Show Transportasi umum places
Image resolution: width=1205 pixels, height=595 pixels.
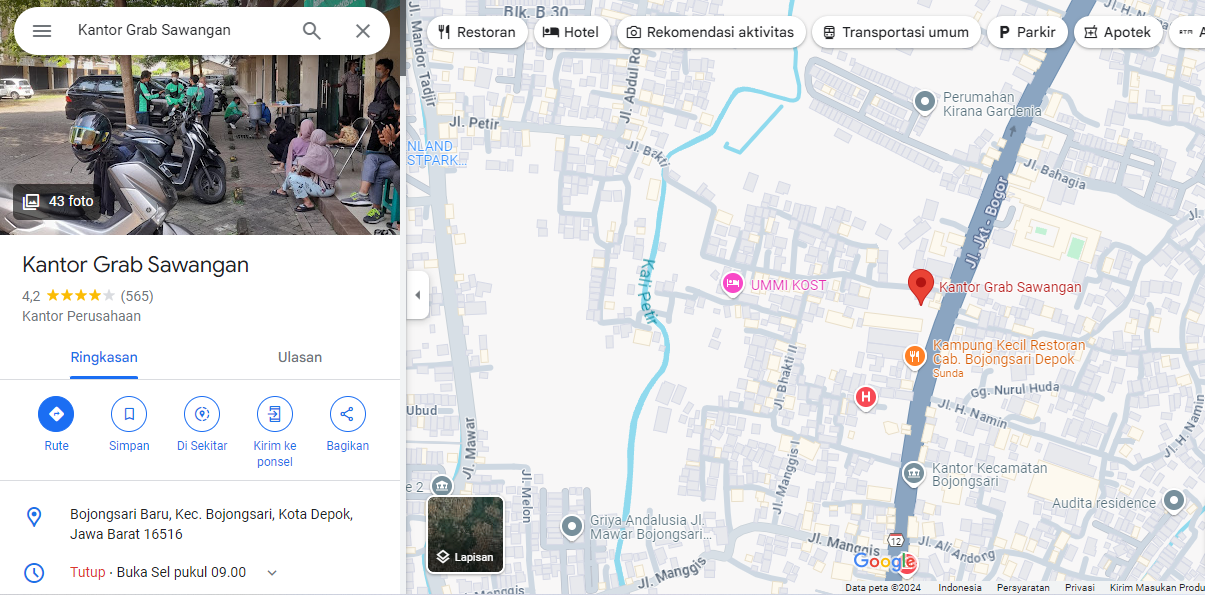point(896,32)
